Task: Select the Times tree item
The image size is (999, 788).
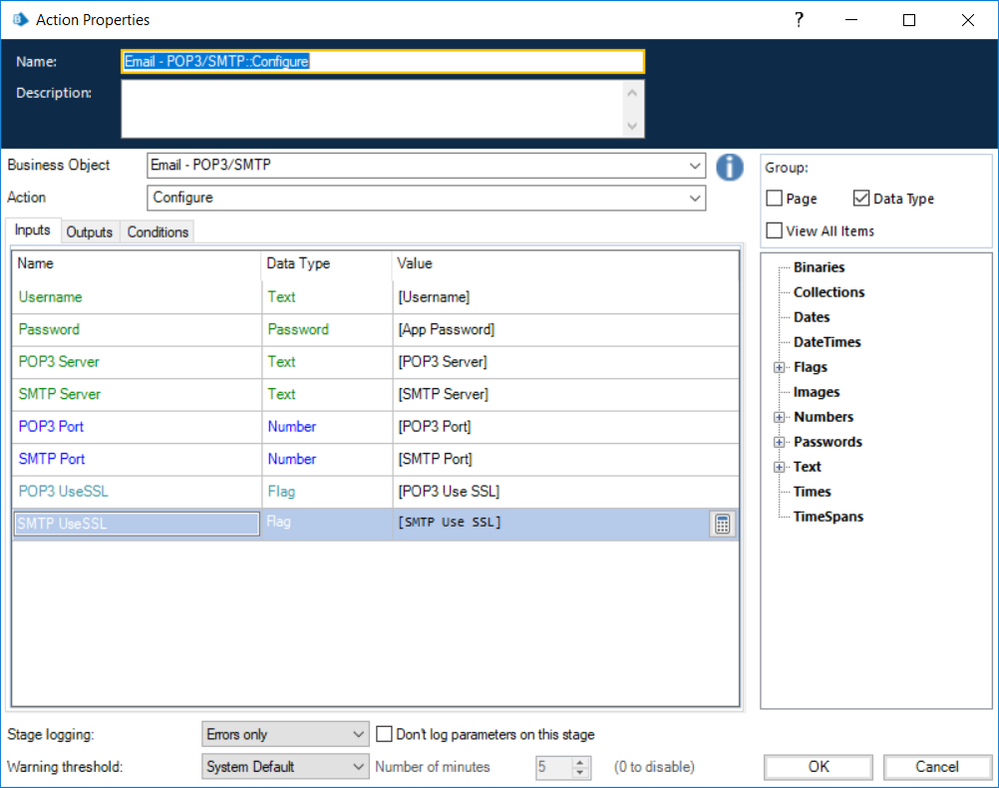Action: (812, 492)
